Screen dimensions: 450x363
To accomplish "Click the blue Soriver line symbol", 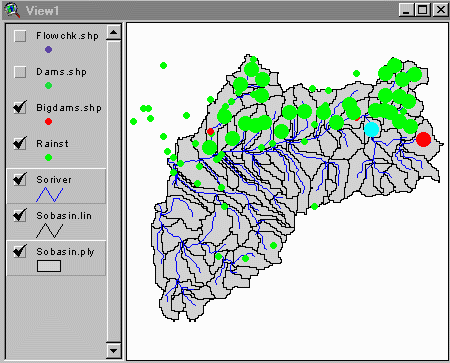I will pos(49,195).
